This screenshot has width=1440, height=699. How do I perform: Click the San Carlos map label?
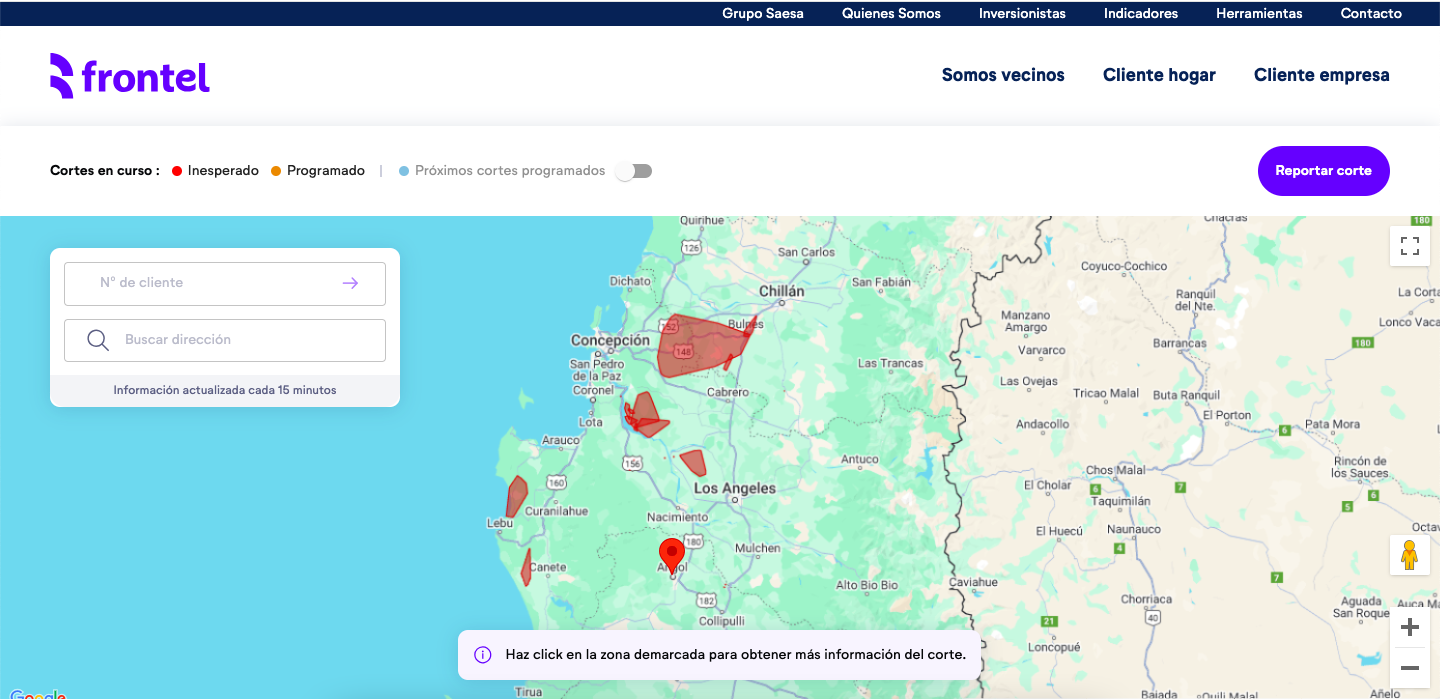[806, 253]
